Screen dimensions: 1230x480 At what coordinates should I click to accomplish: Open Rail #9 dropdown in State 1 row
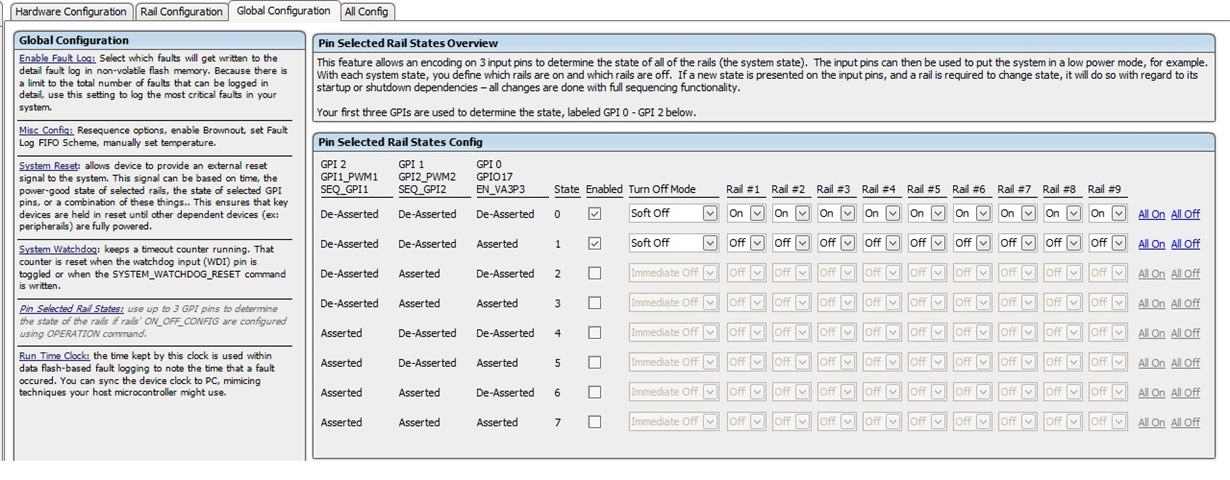pyautogui.click(x=1106, y=243)
